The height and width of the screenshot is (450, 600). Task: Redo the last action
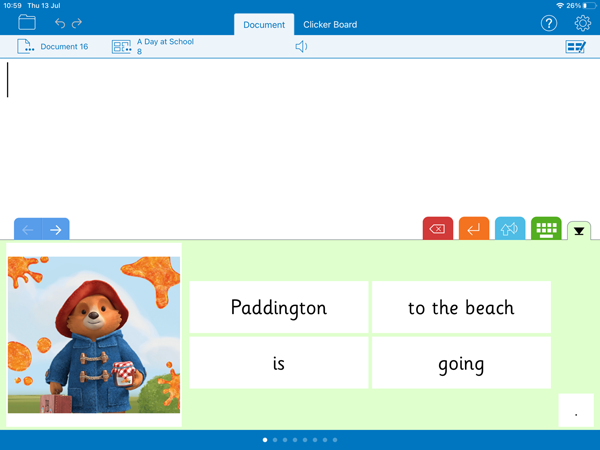[x=77, y=23]
